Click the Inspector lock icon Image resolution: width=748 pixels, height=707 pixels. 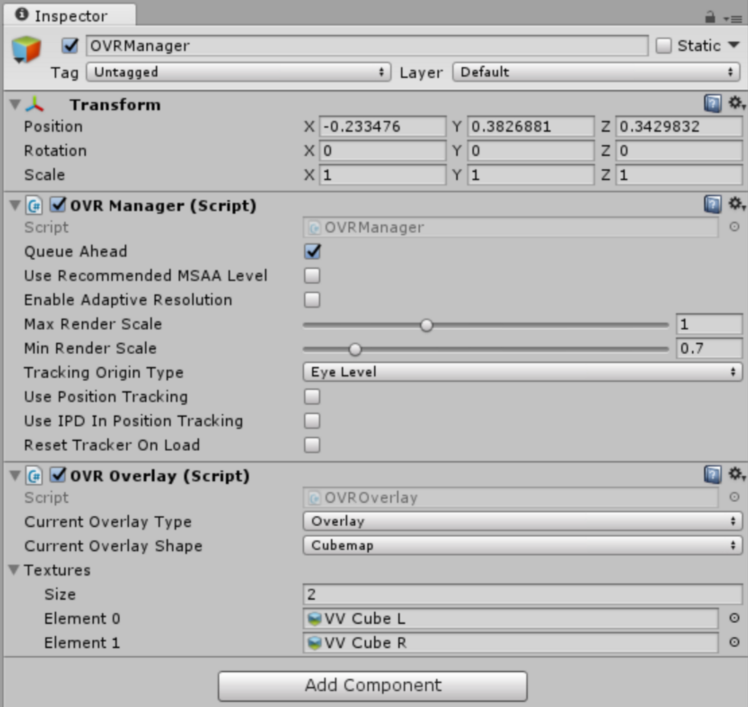click(x=710, y=18)
